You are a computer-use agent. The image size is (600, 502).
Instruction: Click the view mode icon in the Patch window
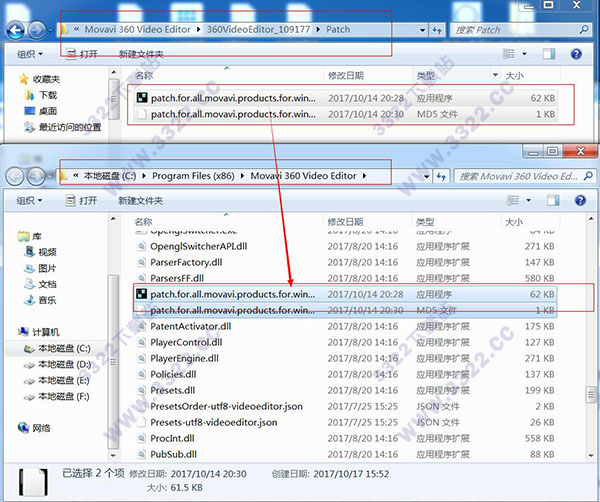(509, 54)
